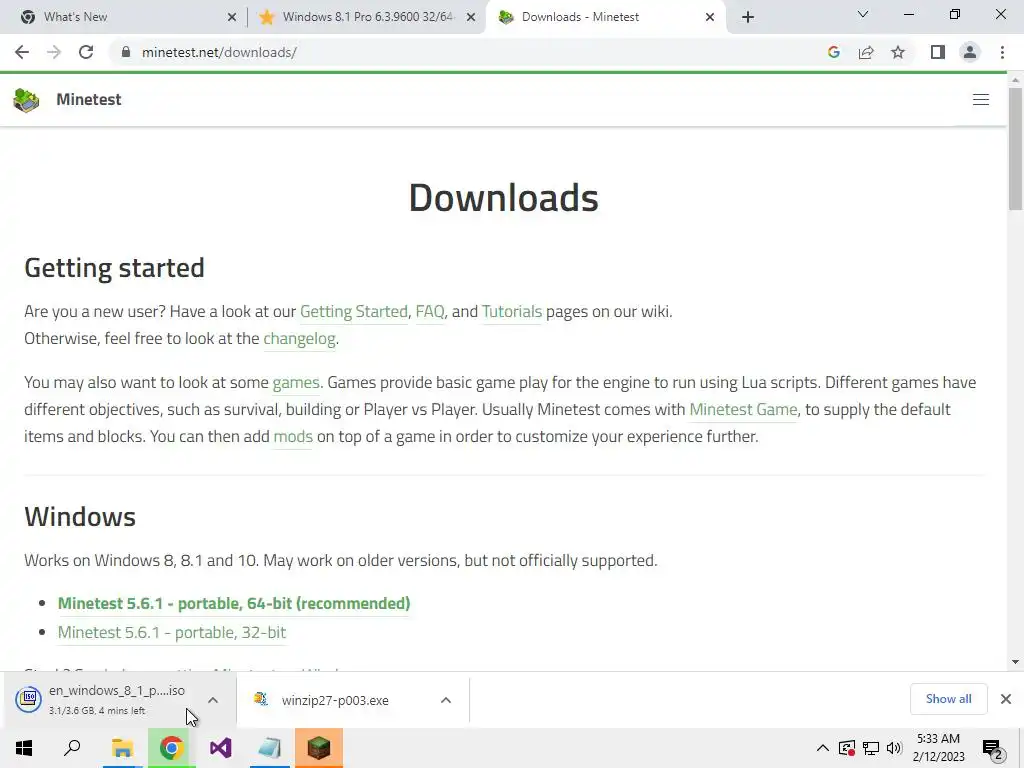The width and height of the screenshot is (1024, 768).
Task: Open the FAQ link
Action: pyautogui.click(x=430, y=312)
